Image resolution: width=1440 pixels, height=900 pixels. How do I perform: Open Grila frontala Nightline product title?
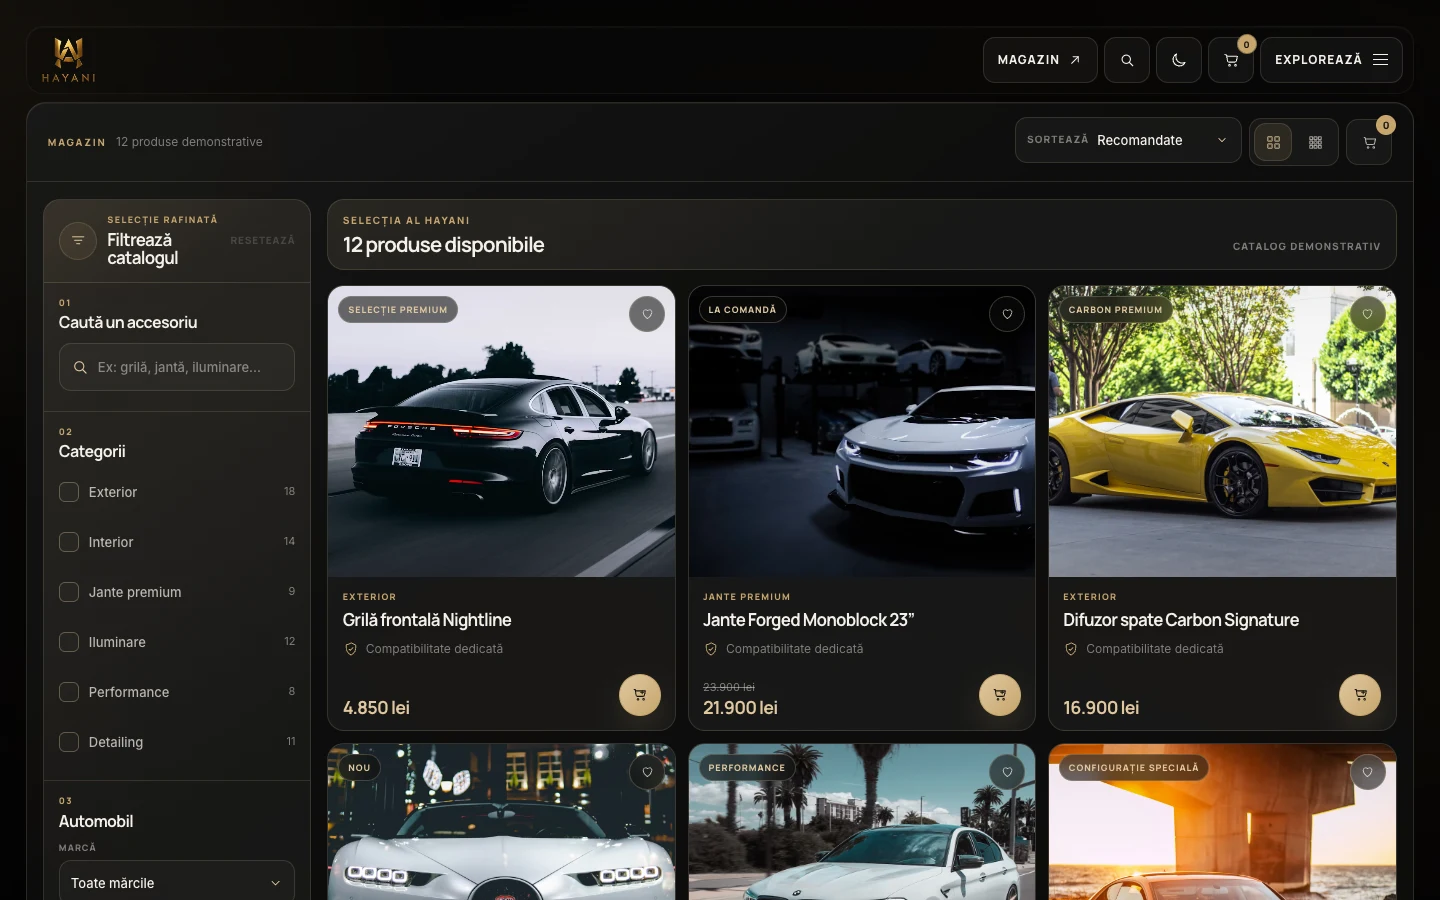(x=427, y=620)
